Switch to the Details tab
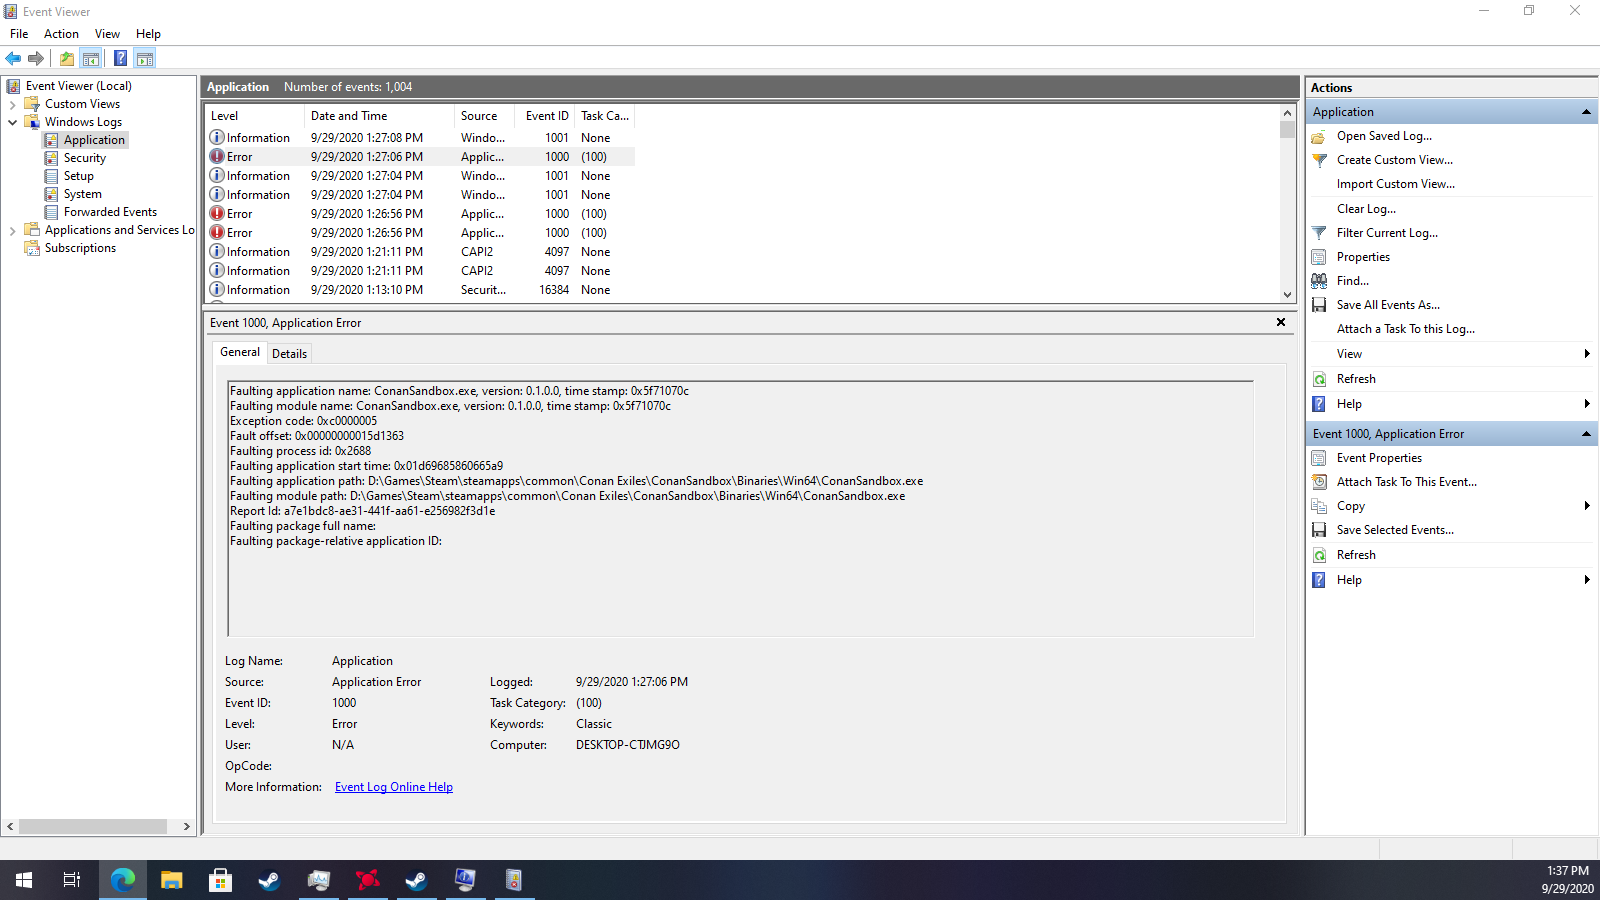The image size is (1600, 900). coord(289,354)
